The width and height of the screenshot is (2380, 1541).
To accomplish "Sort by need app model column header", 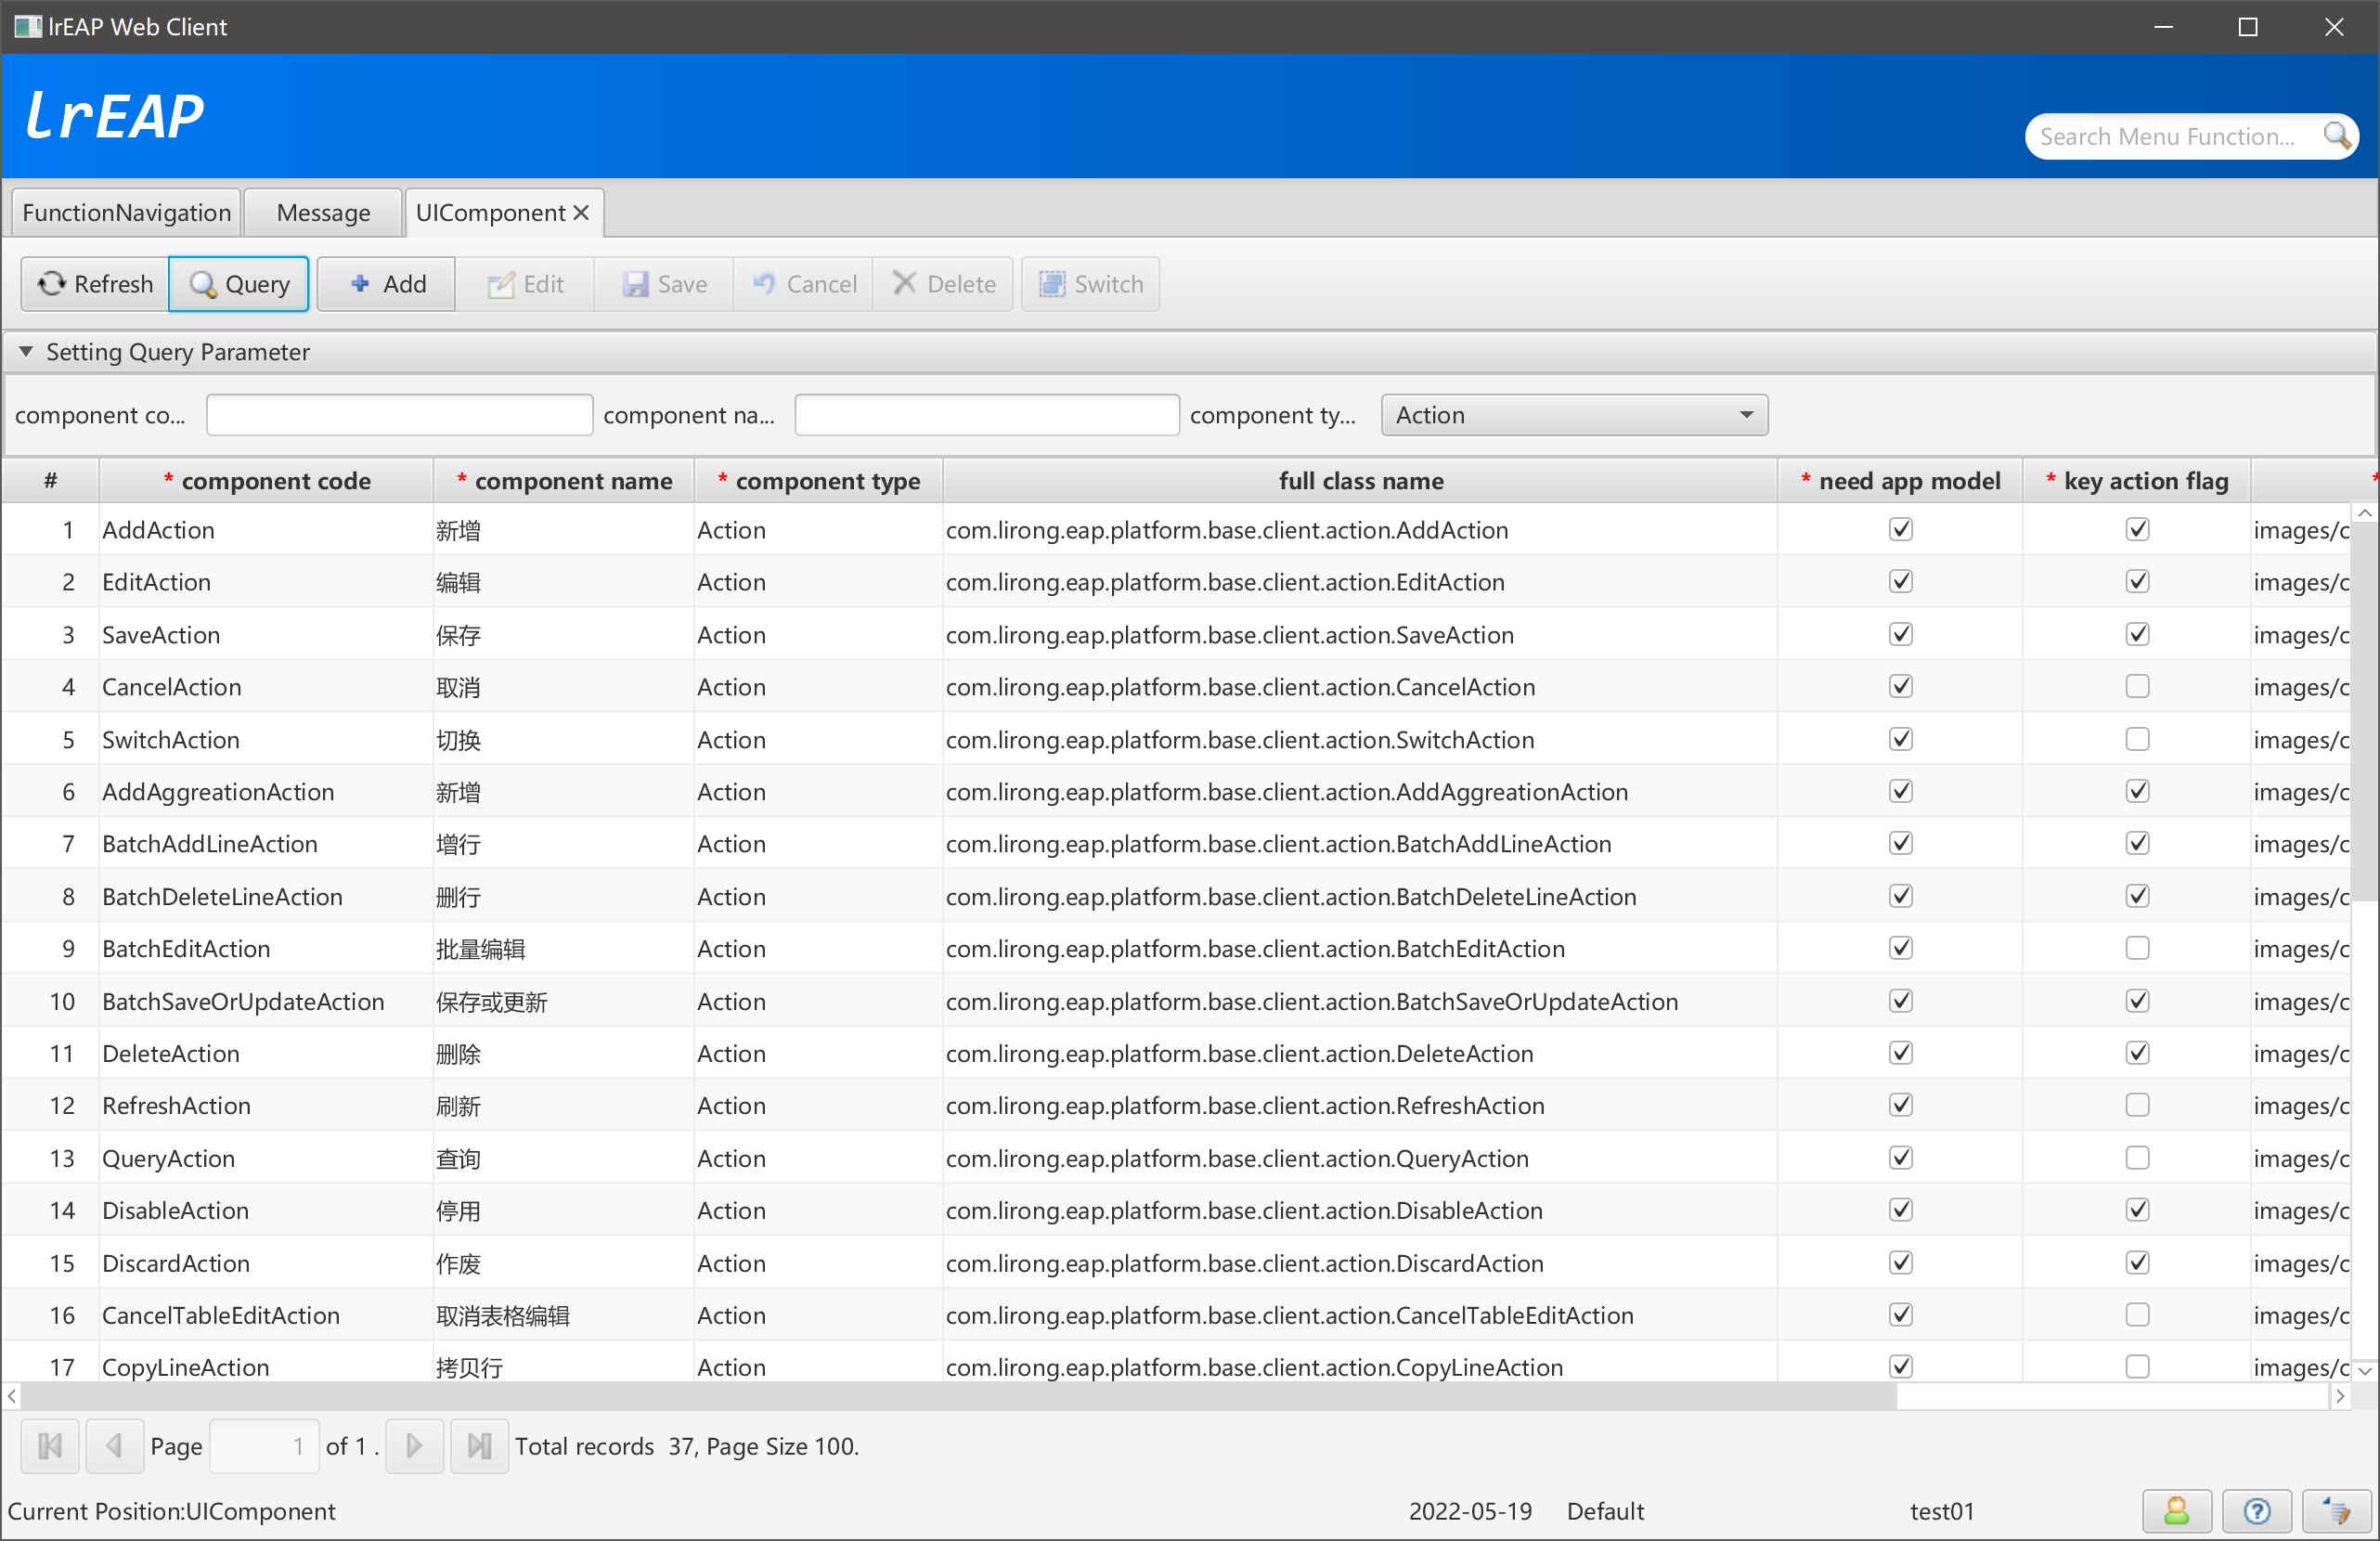I will point(1900,481).
